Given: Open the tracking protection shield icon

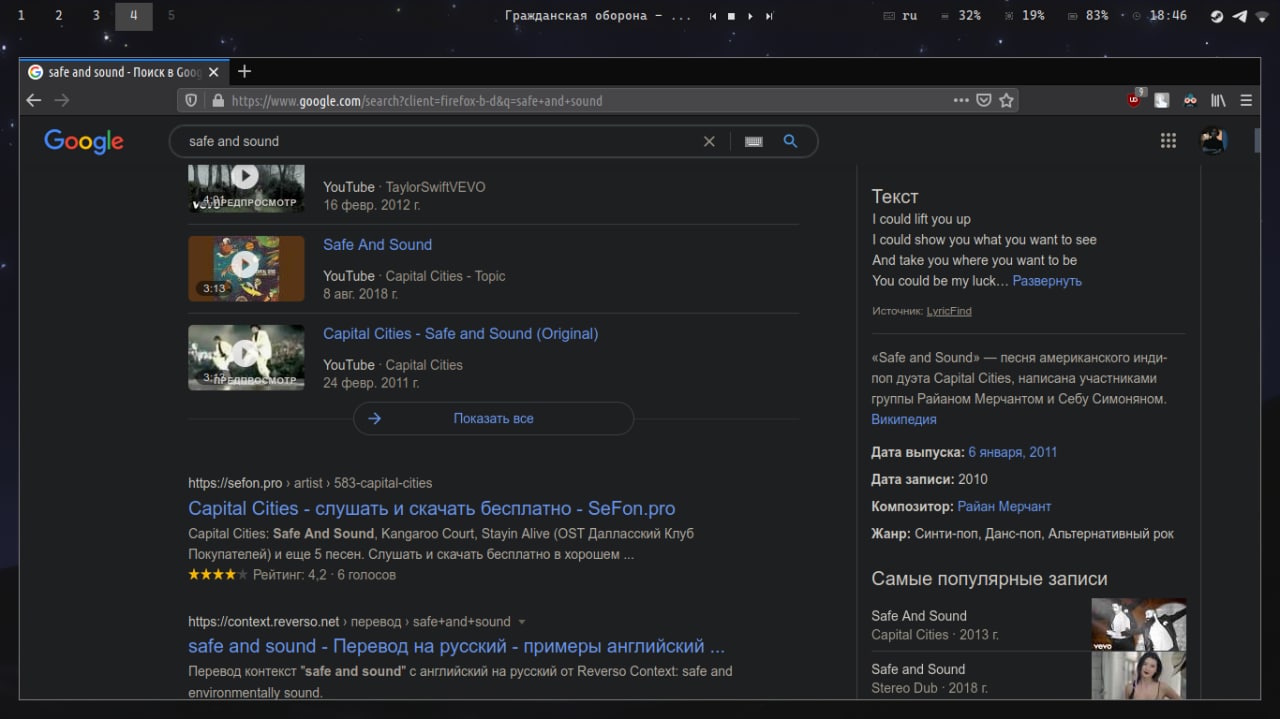Looking at the screenshot, I should tap(192, 100).
